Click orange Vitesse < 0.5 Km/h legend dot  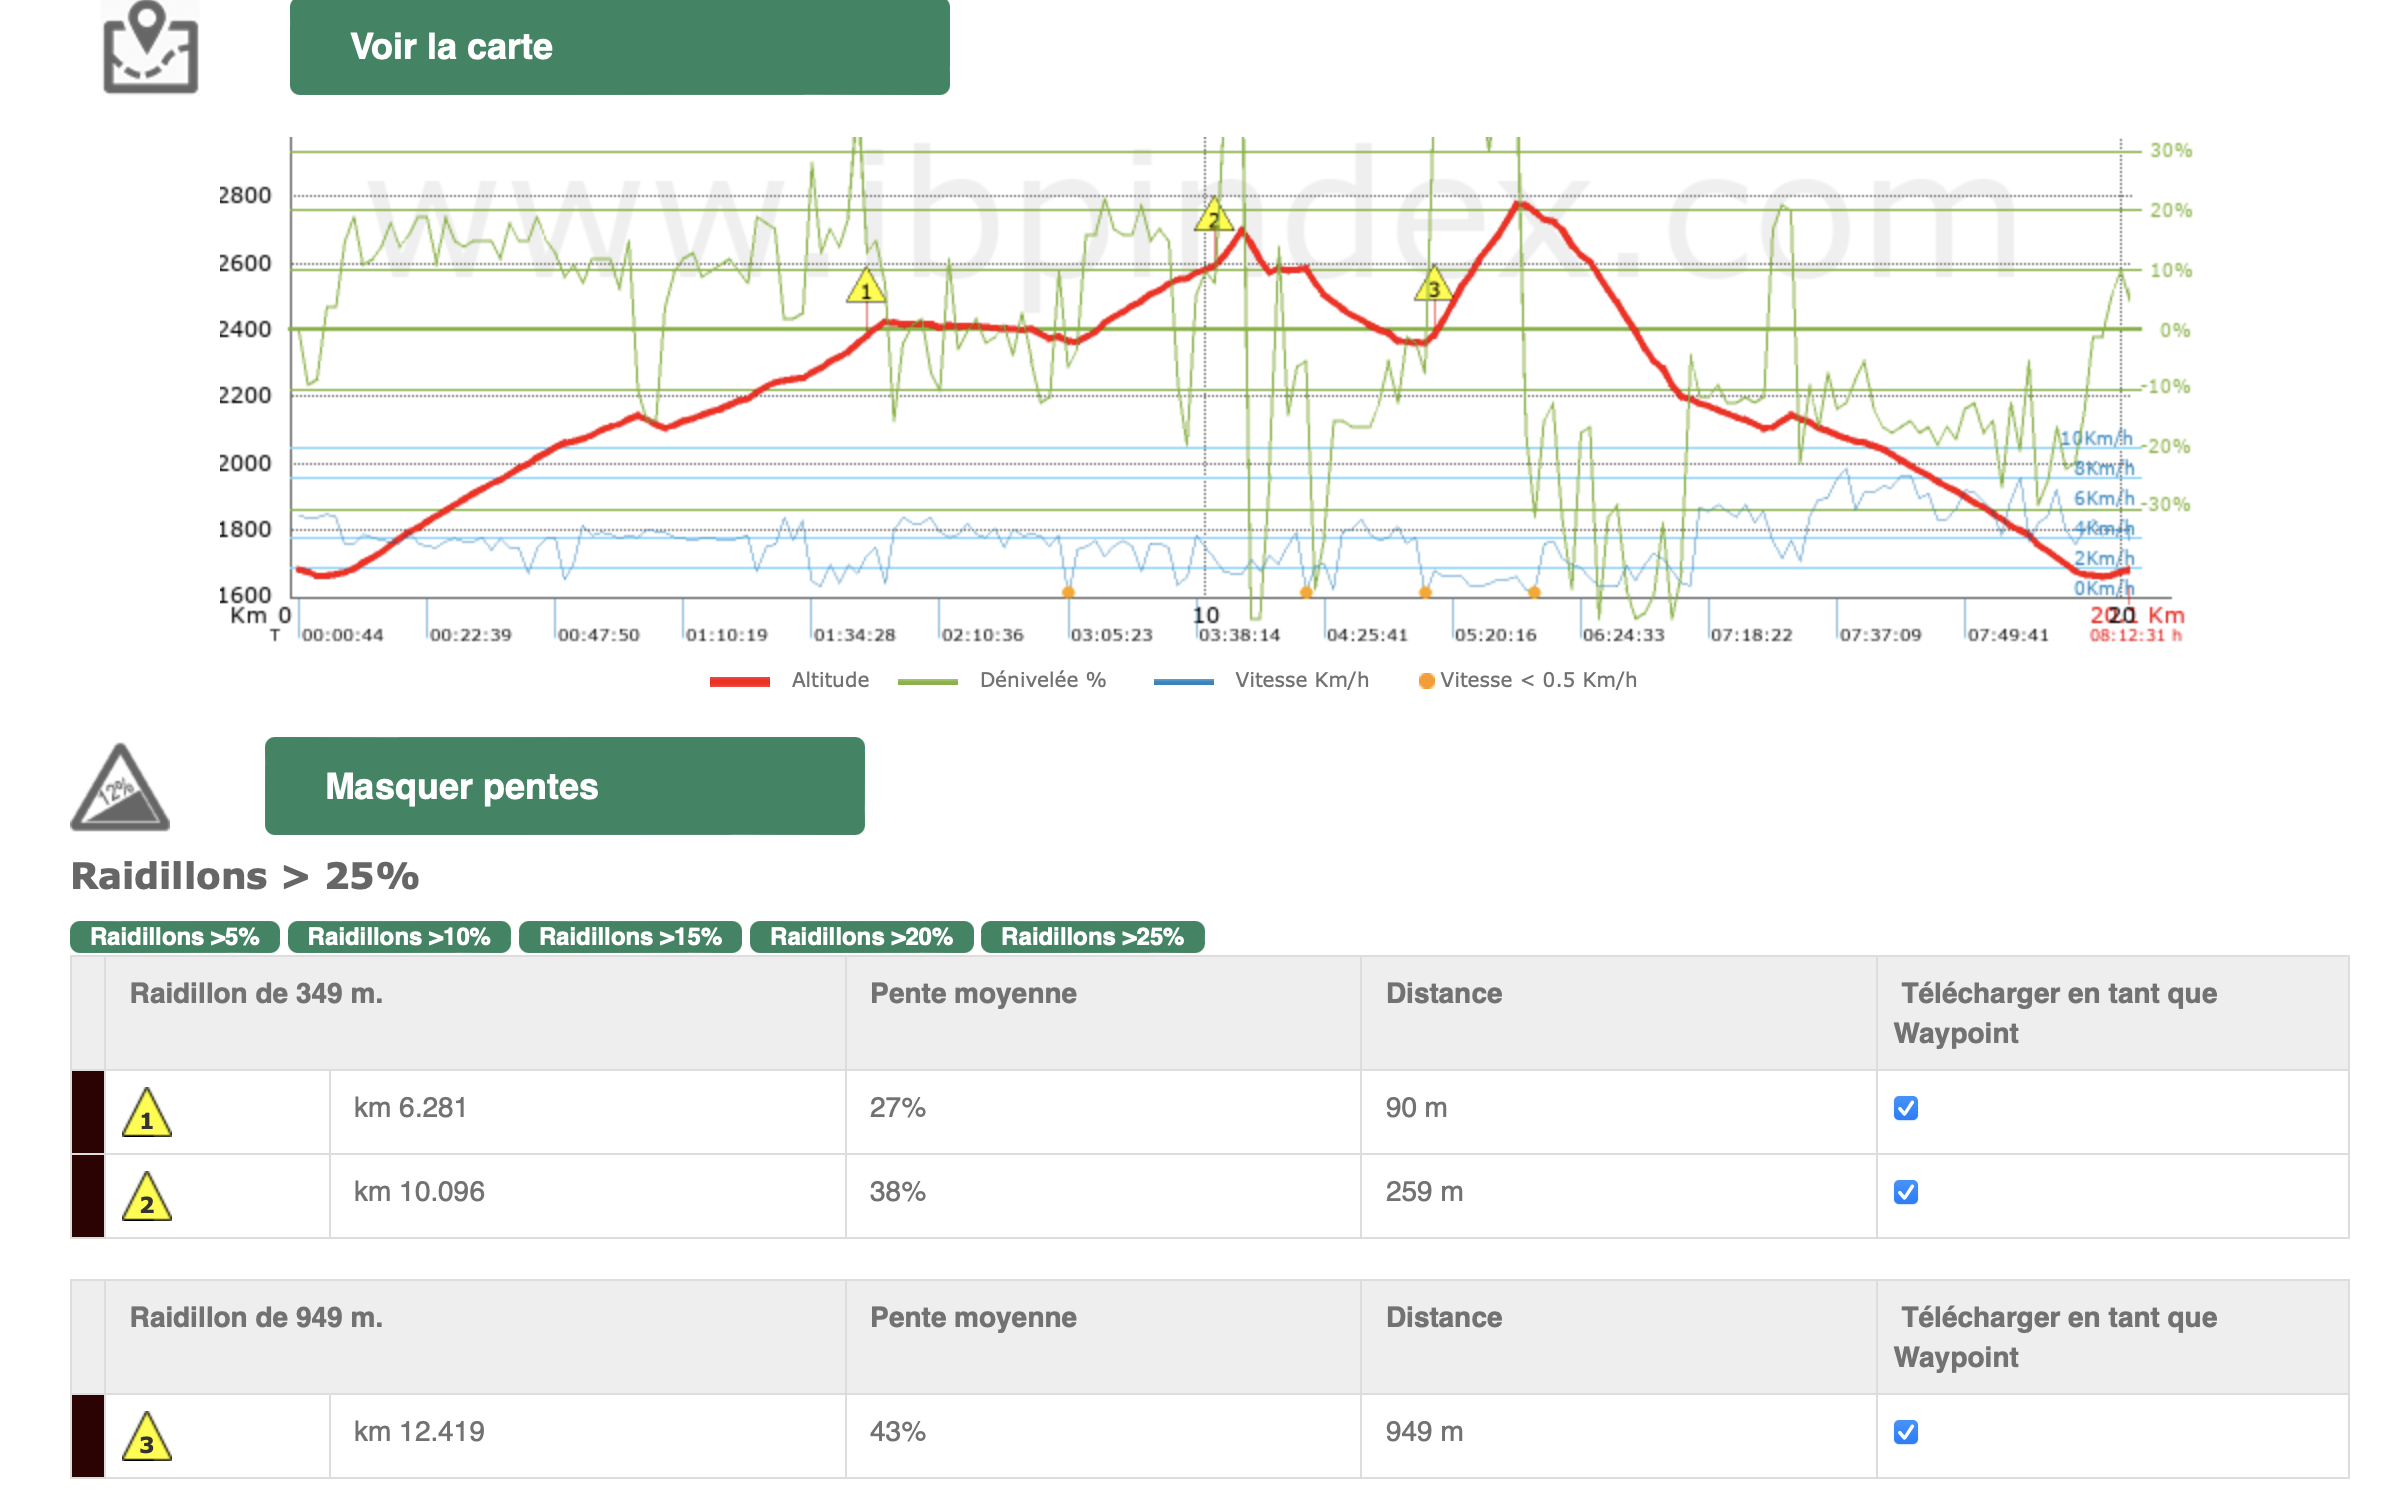click(1427, 681)
